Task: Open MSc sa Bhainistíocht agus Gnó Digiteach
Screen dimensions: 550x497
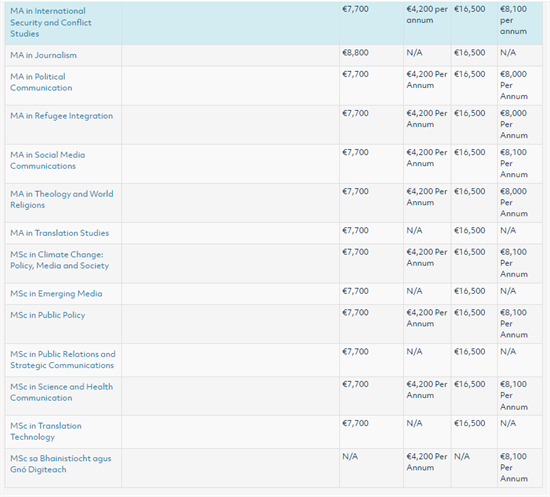Action: pos(60,464)
